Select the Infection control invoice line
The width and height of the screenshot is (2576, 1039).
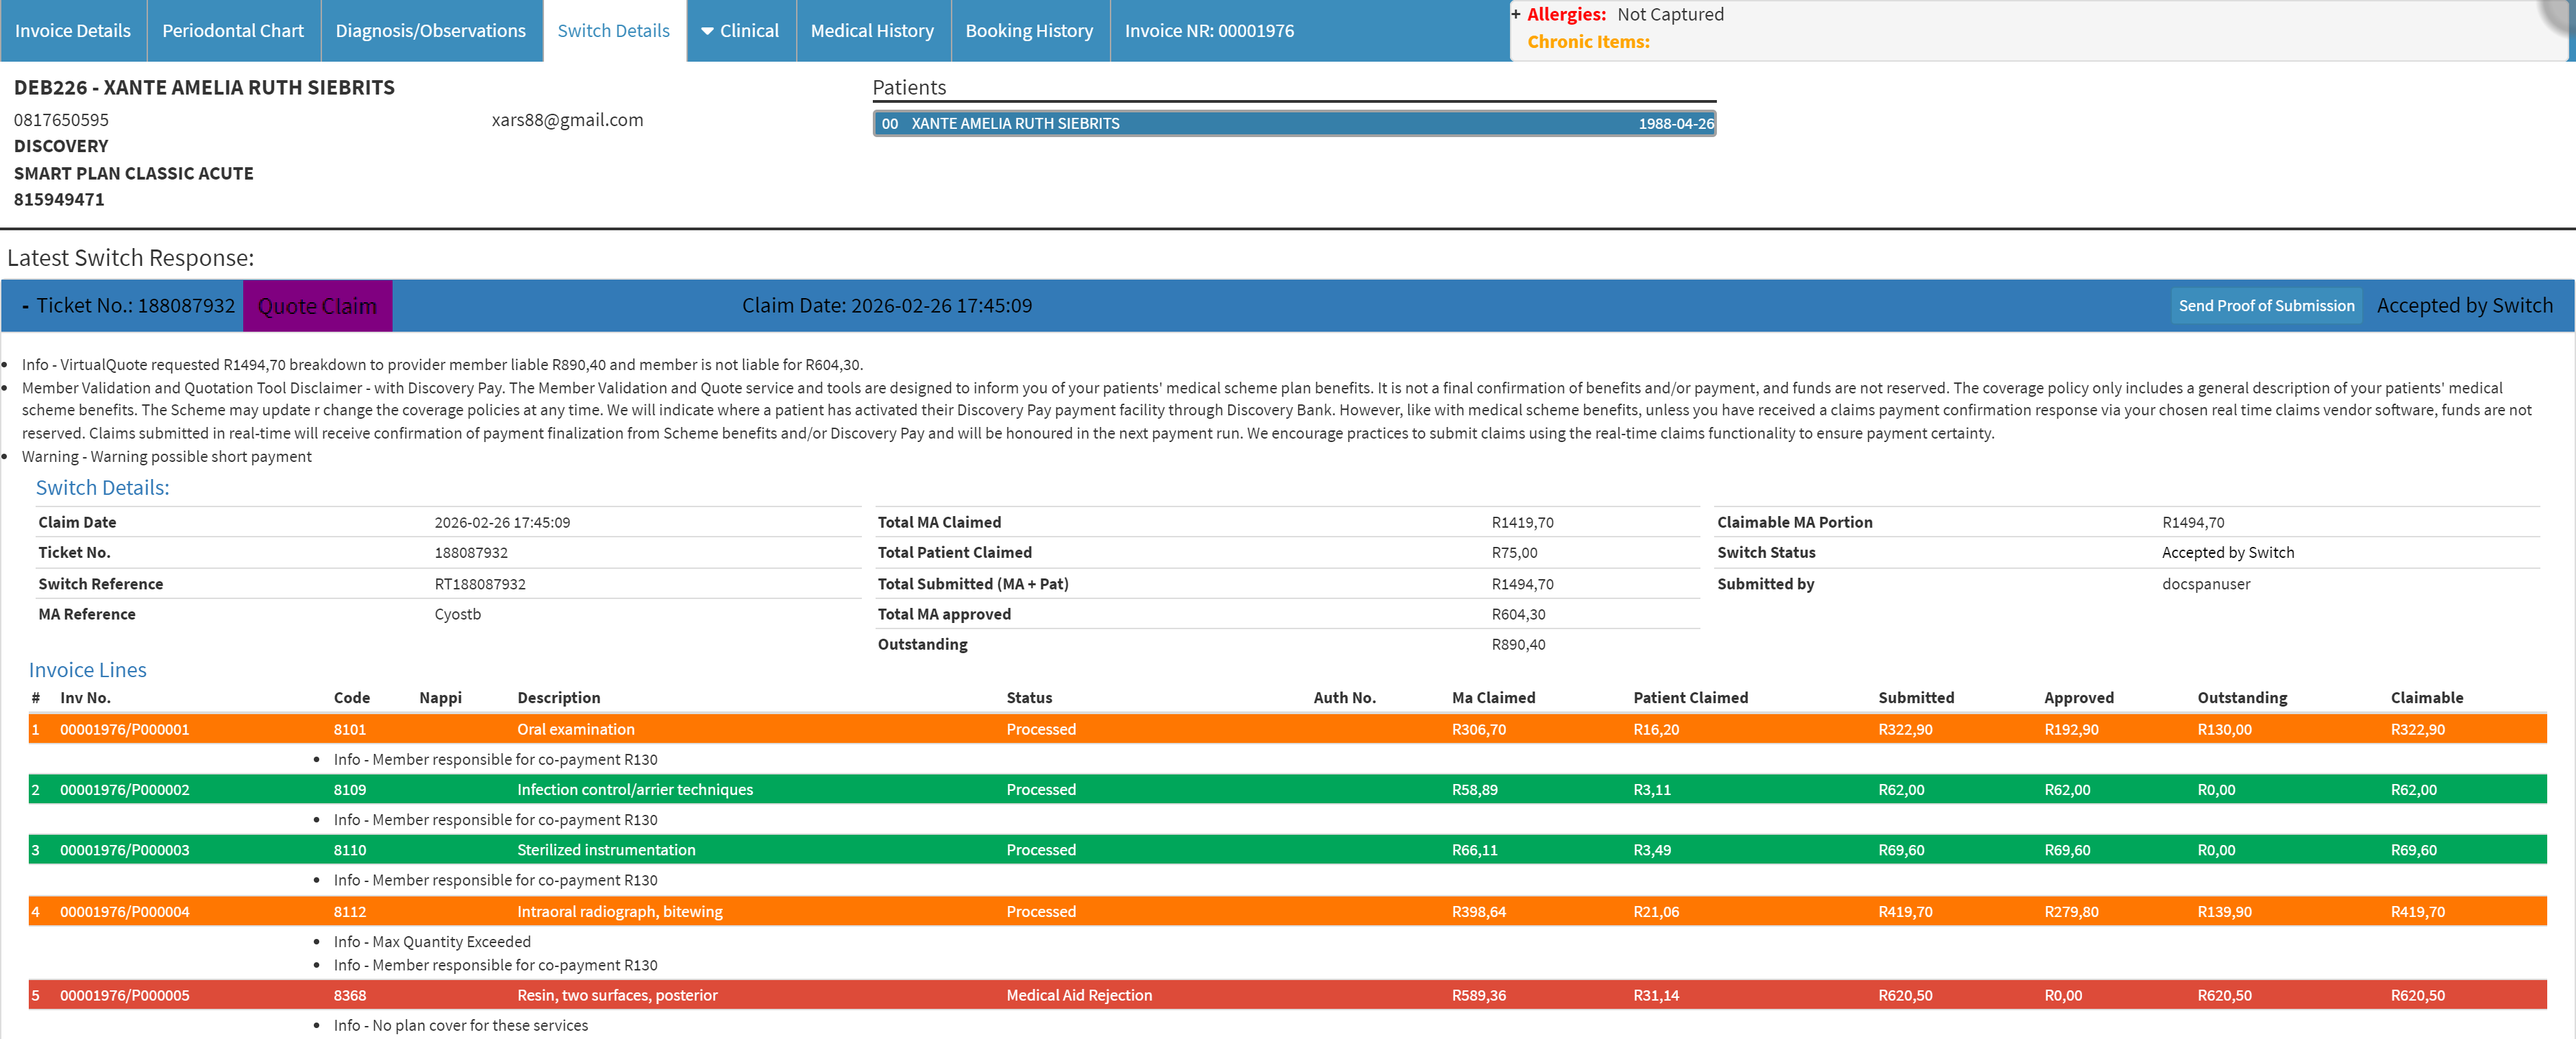coord(1287,789)
